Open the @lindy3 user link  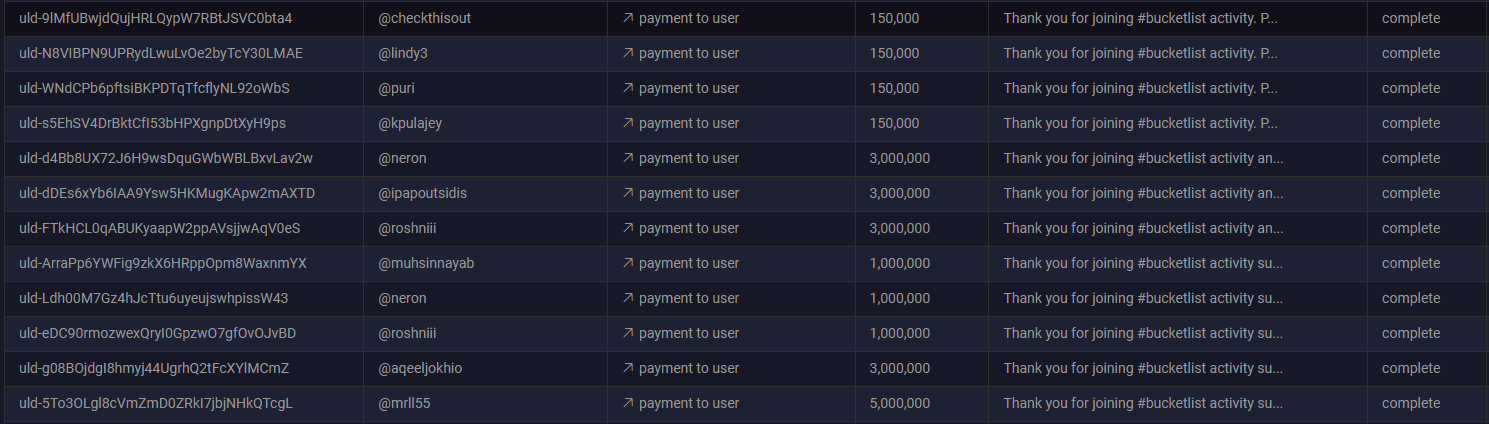(403, 53)
